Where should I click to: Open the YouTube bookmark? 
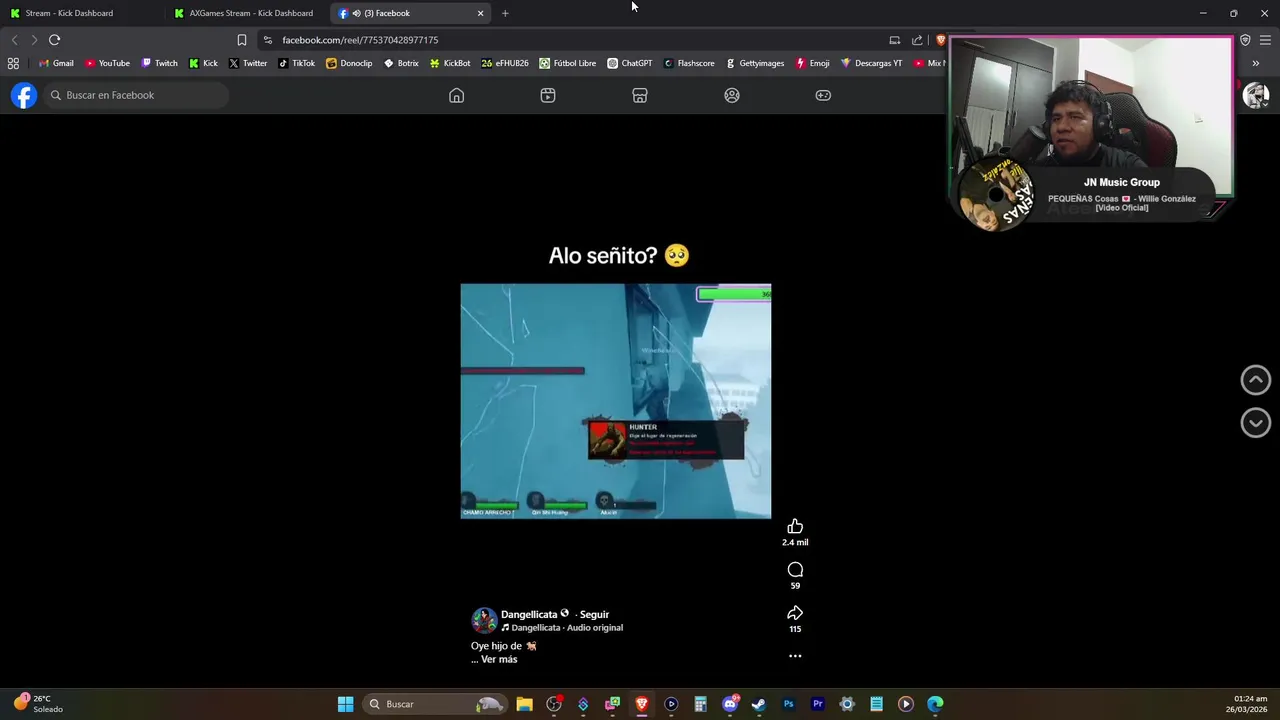click(107, 63)
